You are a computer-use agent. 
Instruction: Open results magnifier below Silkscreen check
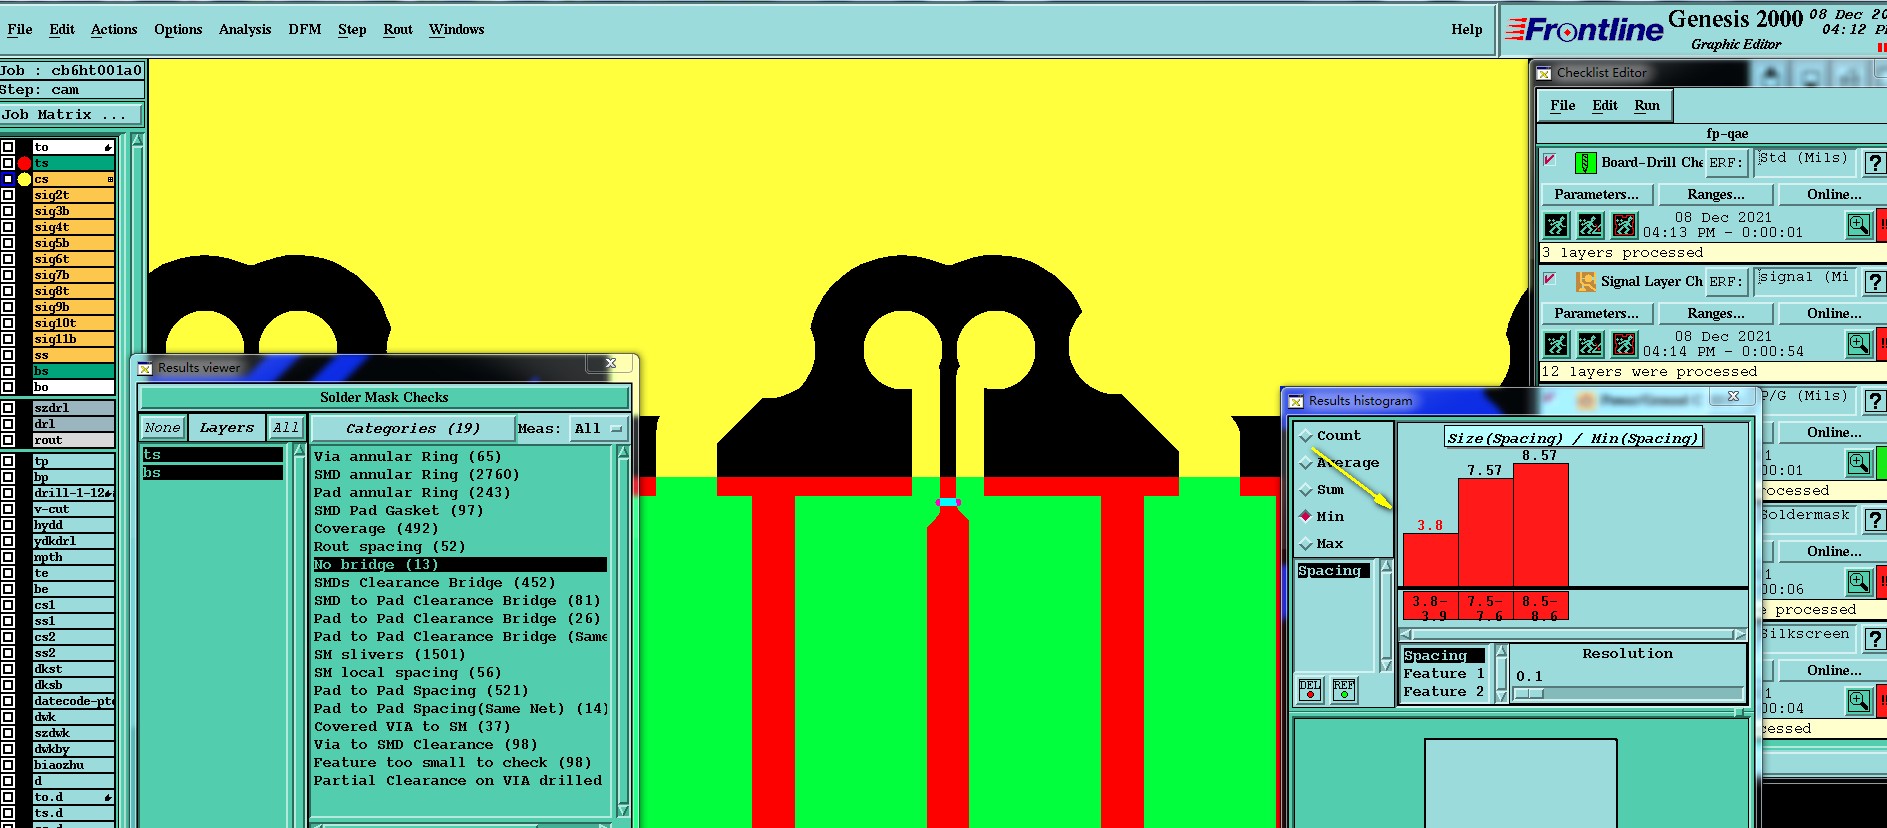coord(1859,701)
